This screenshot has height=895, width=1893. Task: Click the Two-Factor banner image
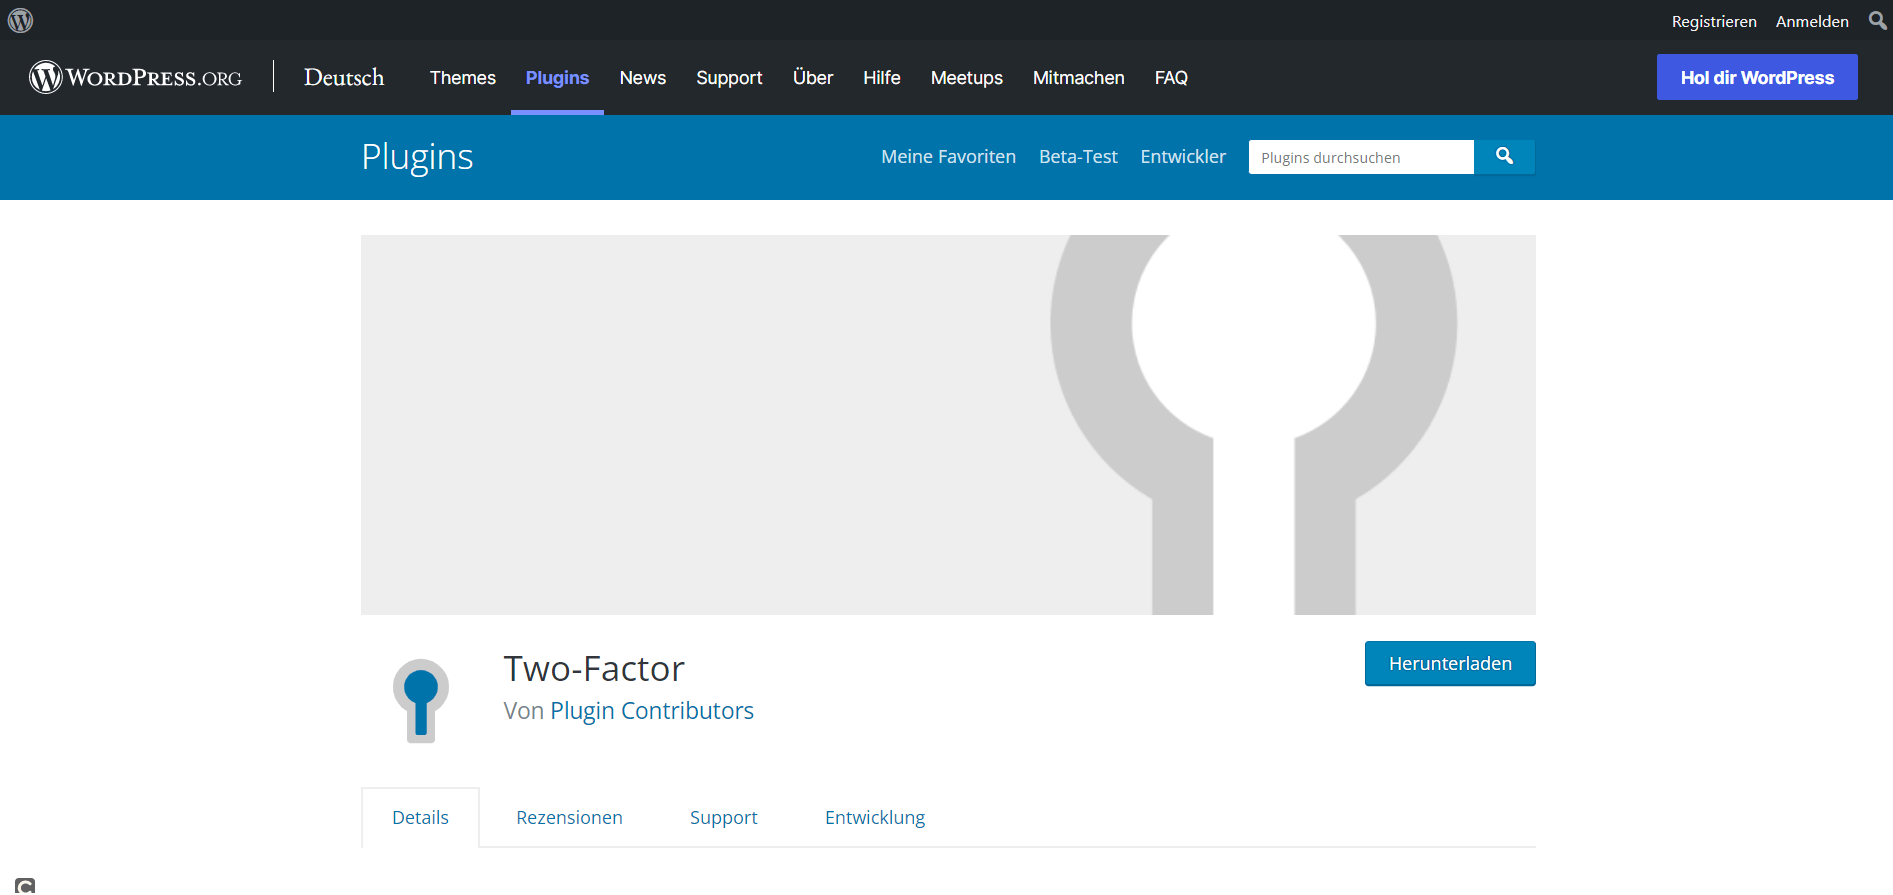pyautogui.click(x=948, y=425)
